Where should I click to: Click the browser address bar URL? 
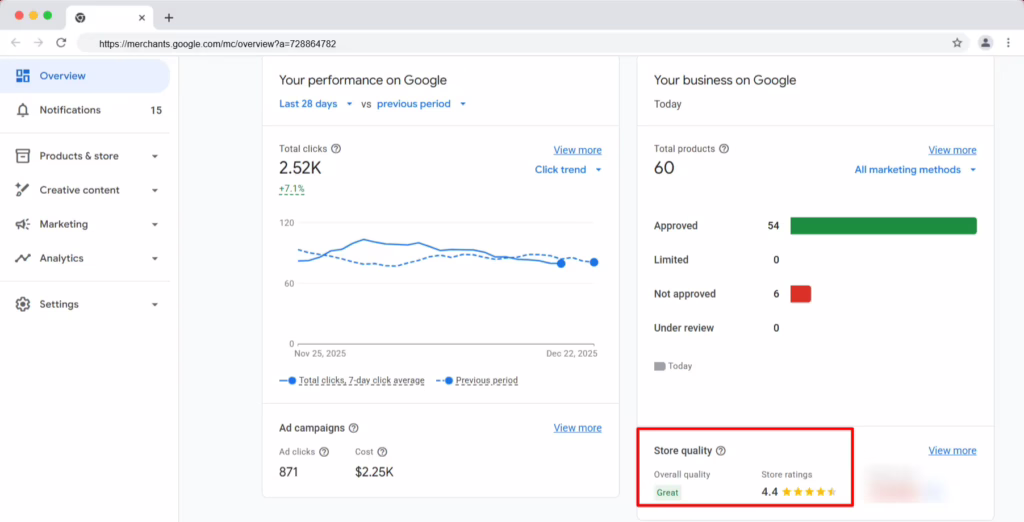217,44
